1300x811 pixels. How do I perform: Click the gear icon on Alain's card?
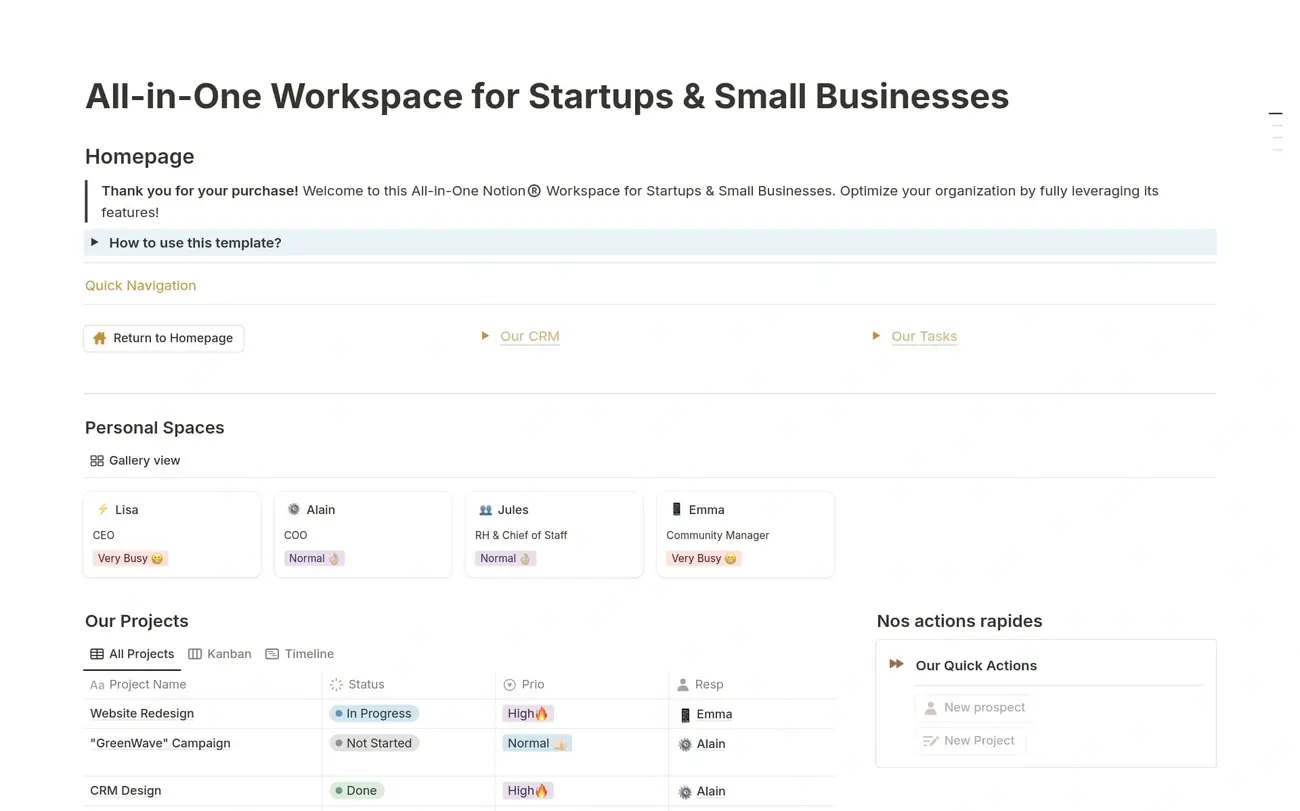[293, 509]
